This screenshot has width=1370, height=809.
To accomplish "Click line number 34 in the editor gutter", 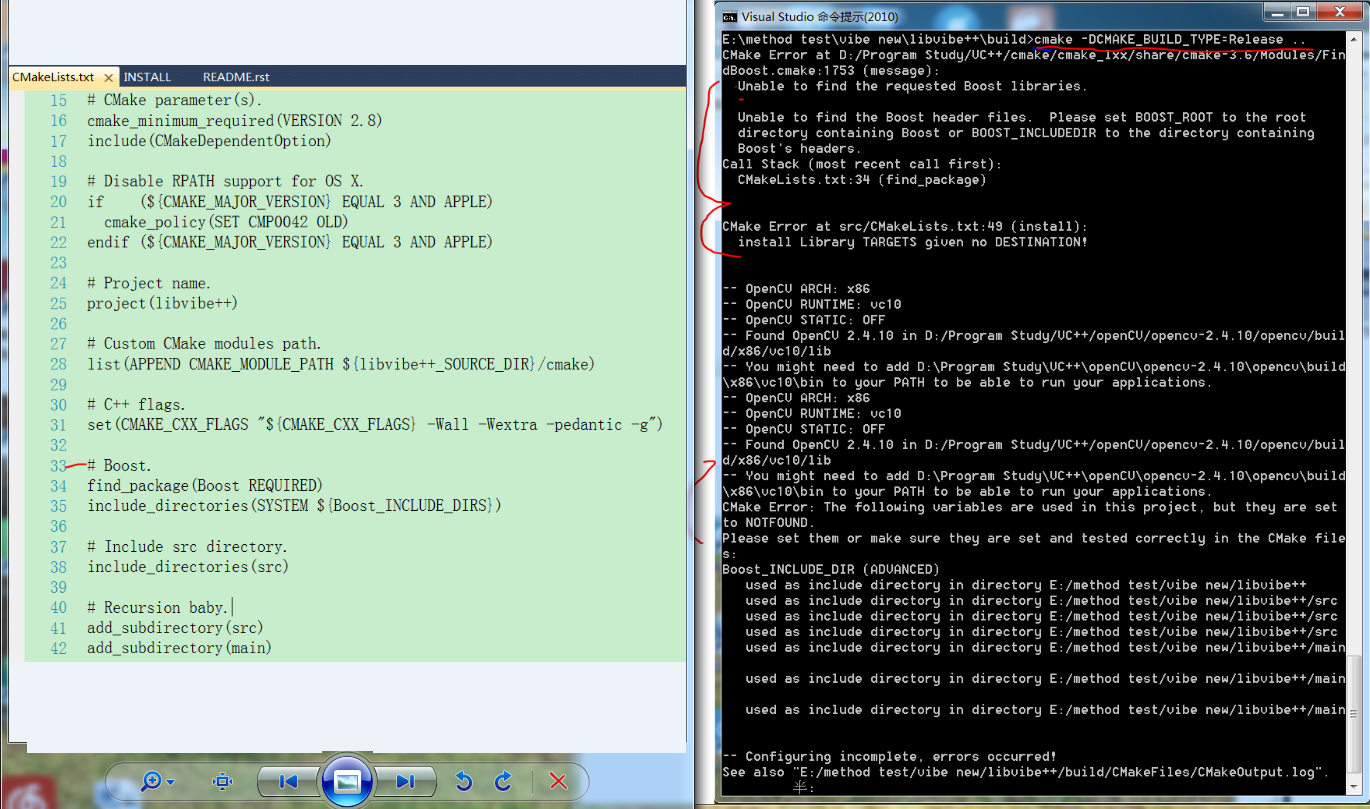I will (57, 486).
